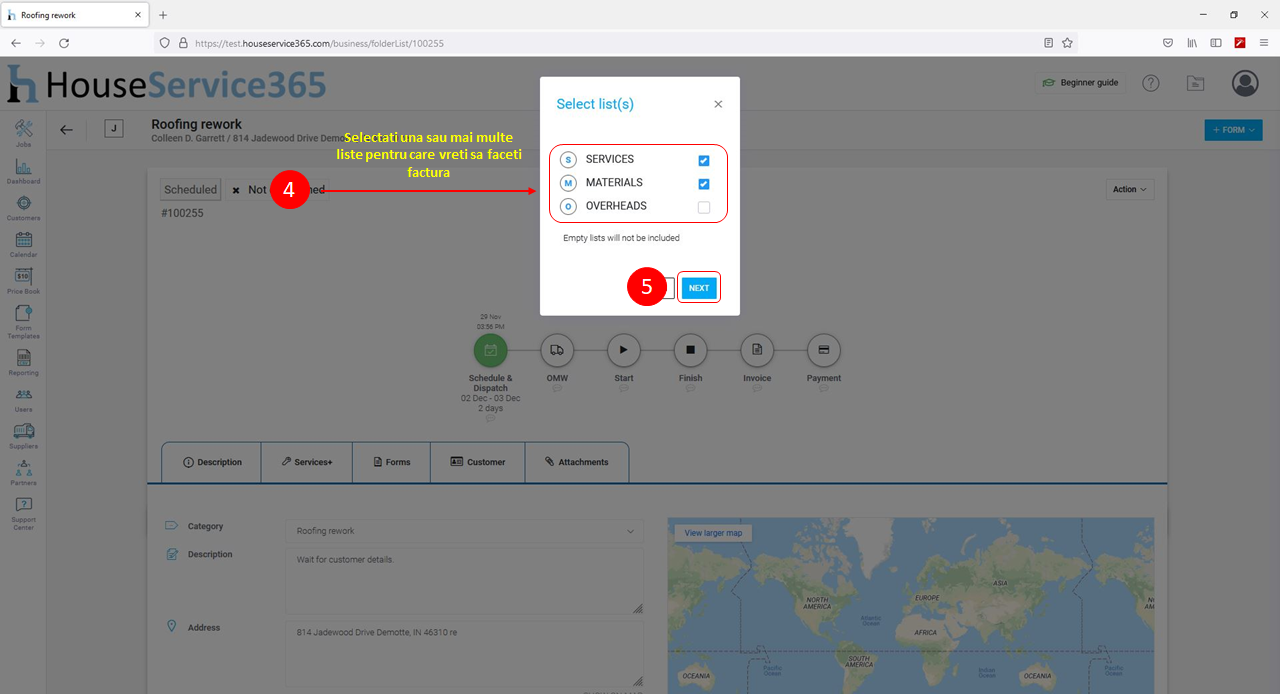Click the HouseService365 logo
The width and height of the screenshot is (1280, 694).
tap(167, 84)
